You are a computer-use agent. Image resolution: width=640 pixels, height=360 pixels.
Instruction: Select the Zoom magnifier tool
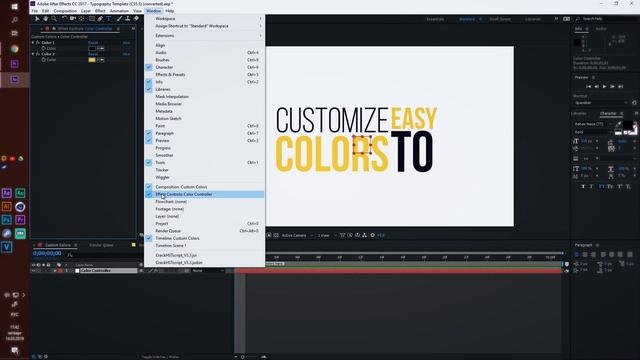pyautogui.click(x=54, y=19)
